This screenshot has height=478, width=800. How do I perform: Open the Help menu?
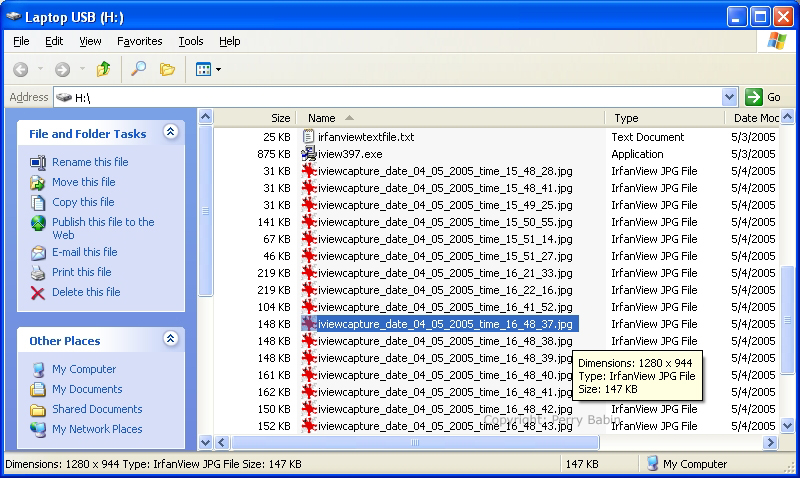click(x=230, y=41)
